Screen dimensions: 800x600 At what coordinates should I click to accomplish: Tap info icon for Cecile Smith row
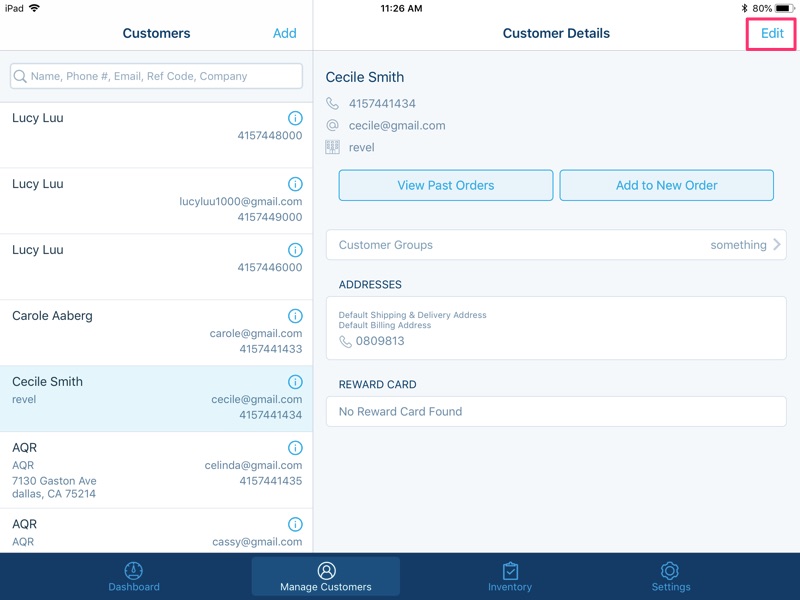(295, 382)
